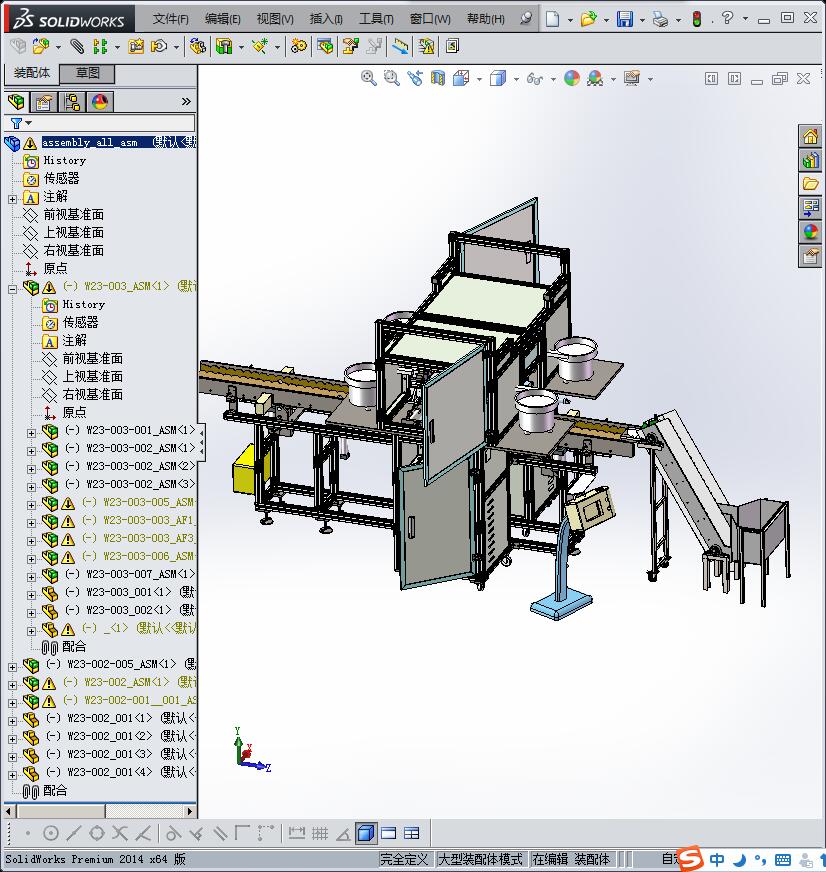Click the Rebuild traffic light icon

[696, 19]
